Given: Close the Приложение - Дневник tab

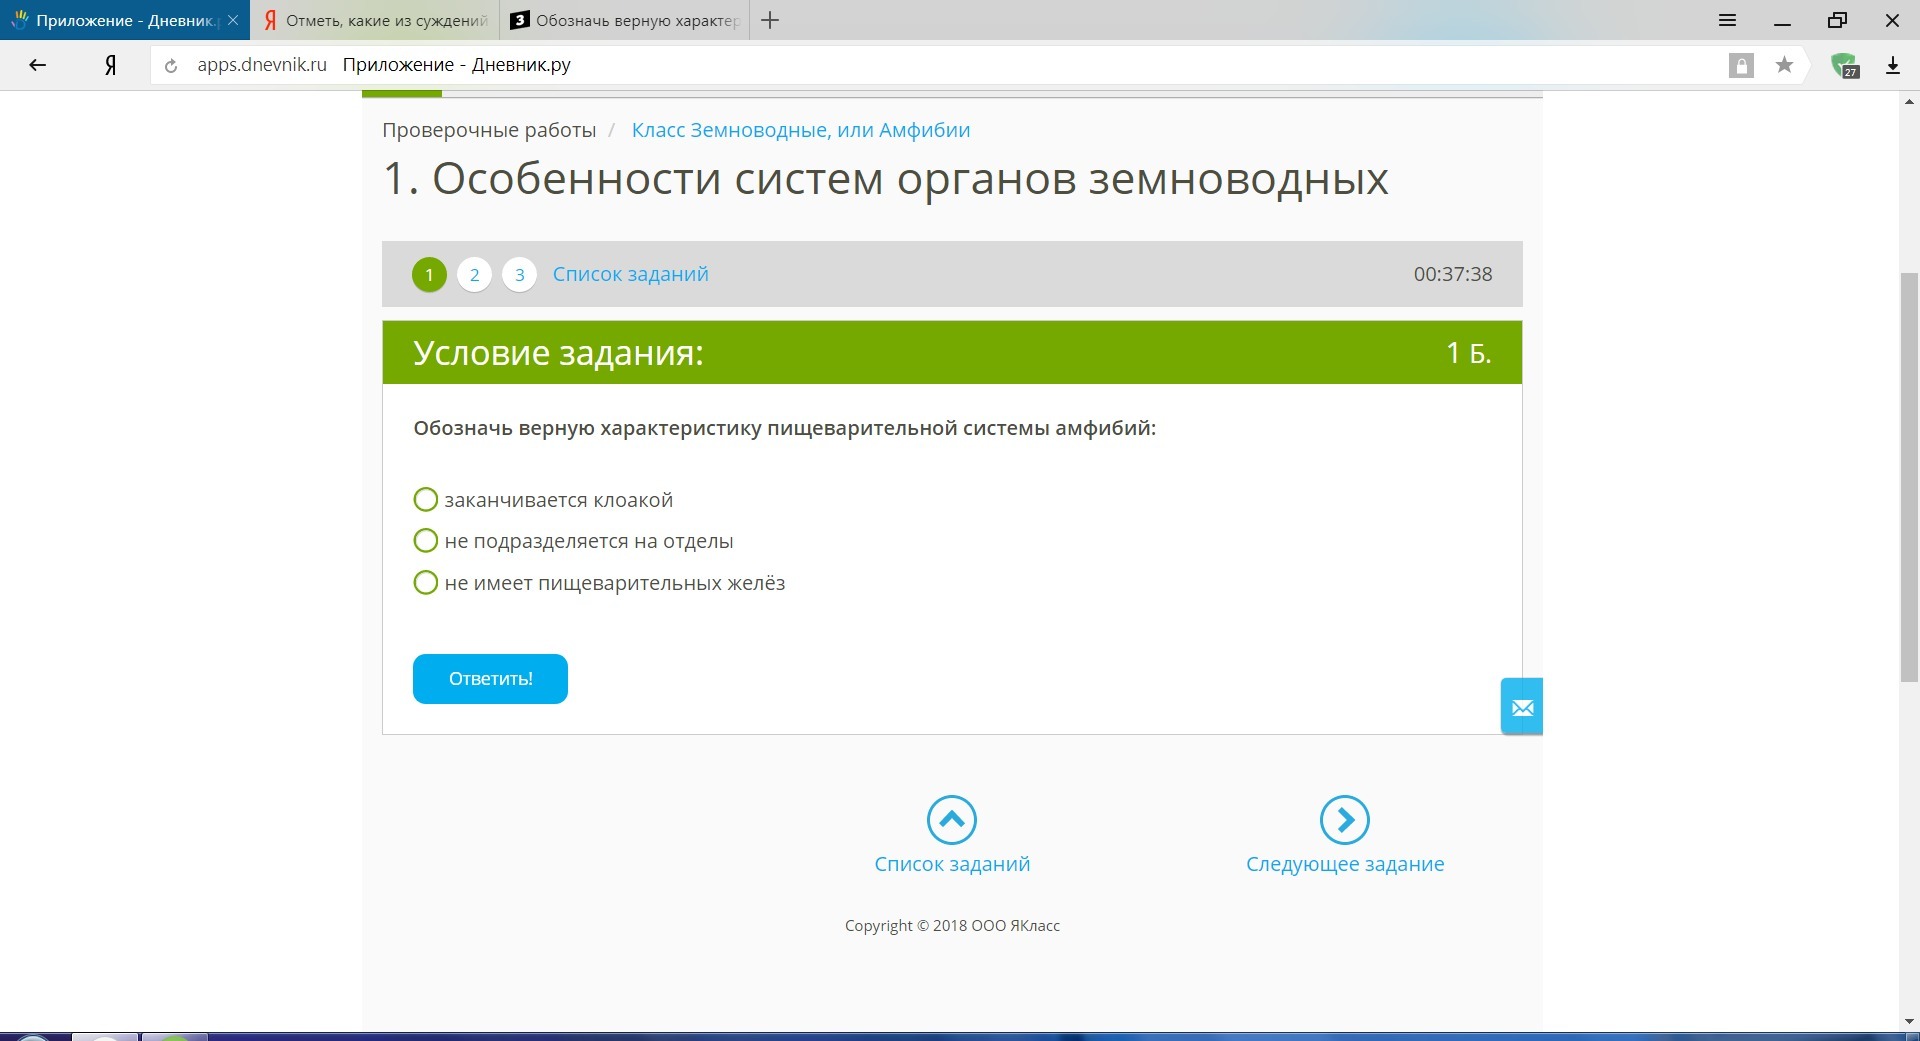Looking at the screenshot, I should pyautogui.click(x=233, y=20).
